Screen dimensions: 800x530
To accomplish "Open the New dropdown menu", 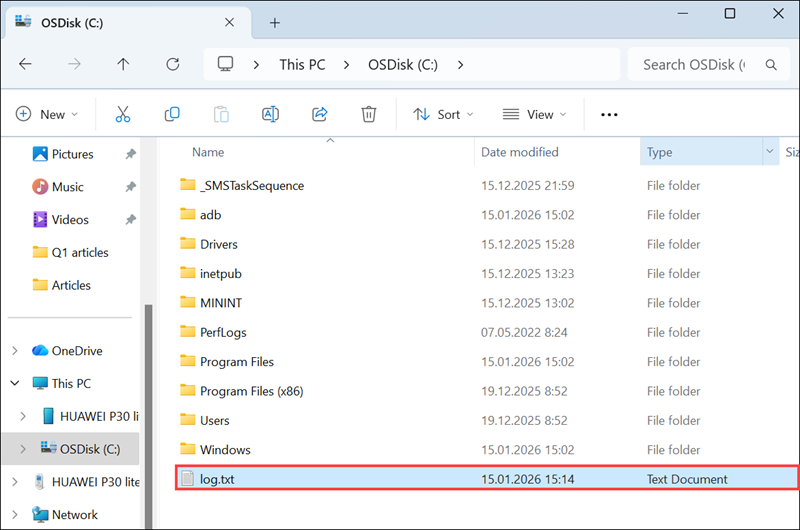I will [46, 114].
